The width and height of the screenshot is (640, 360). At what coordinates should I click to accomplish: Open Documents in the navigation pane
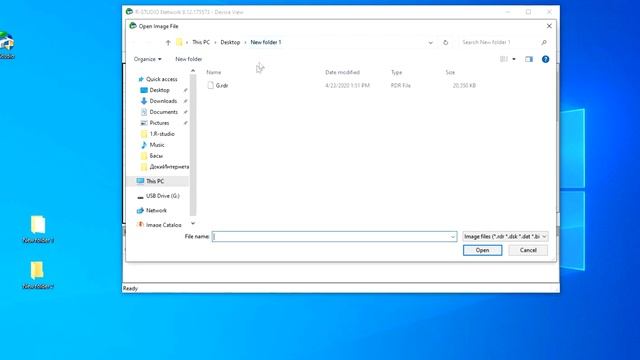click(163, 112)
